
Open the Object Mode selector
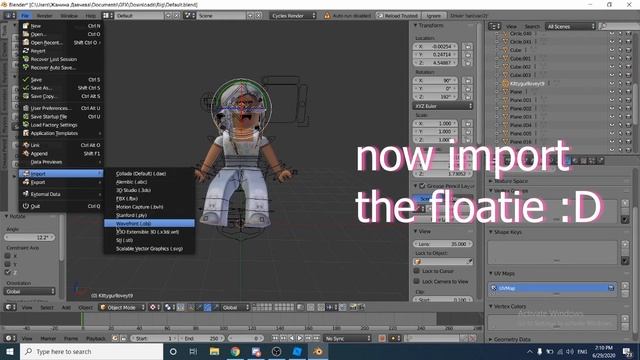pyautogui.click(x=123, y=307)
